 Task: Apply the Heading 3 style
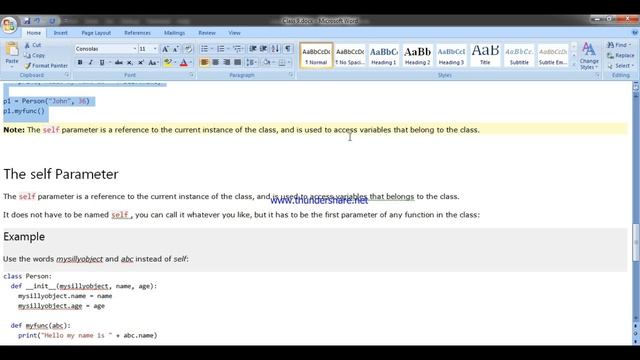[x=451, y=56]
